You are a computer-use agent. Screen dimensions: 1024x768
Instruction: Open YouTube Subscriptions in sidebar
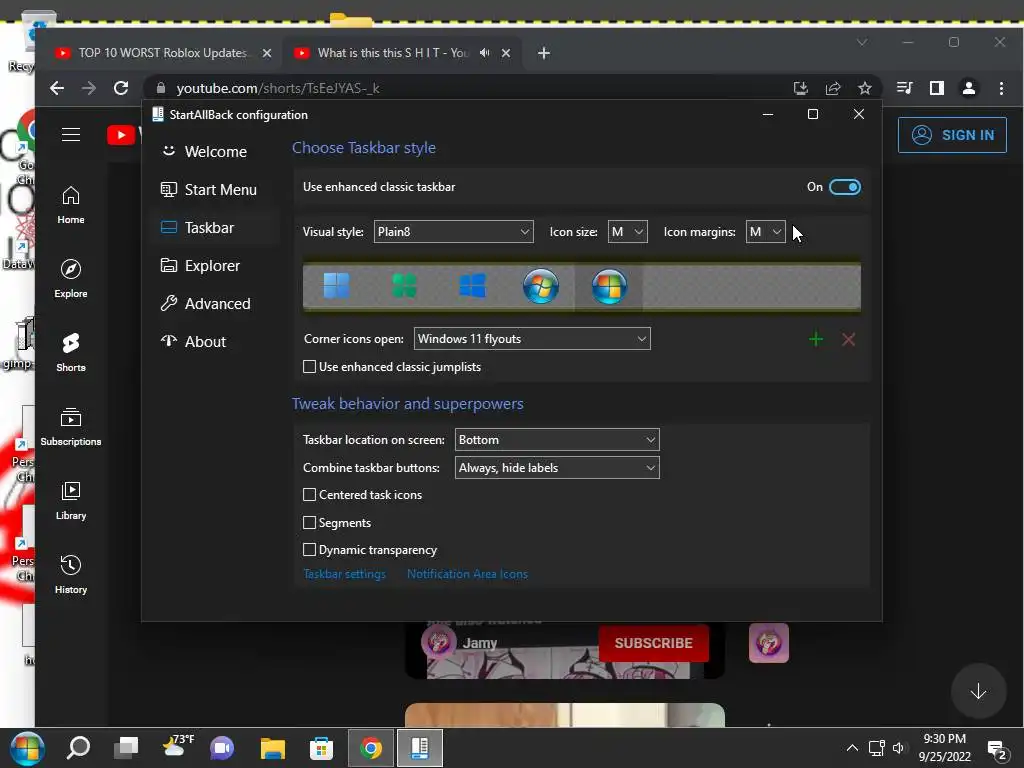coord(71,426)
